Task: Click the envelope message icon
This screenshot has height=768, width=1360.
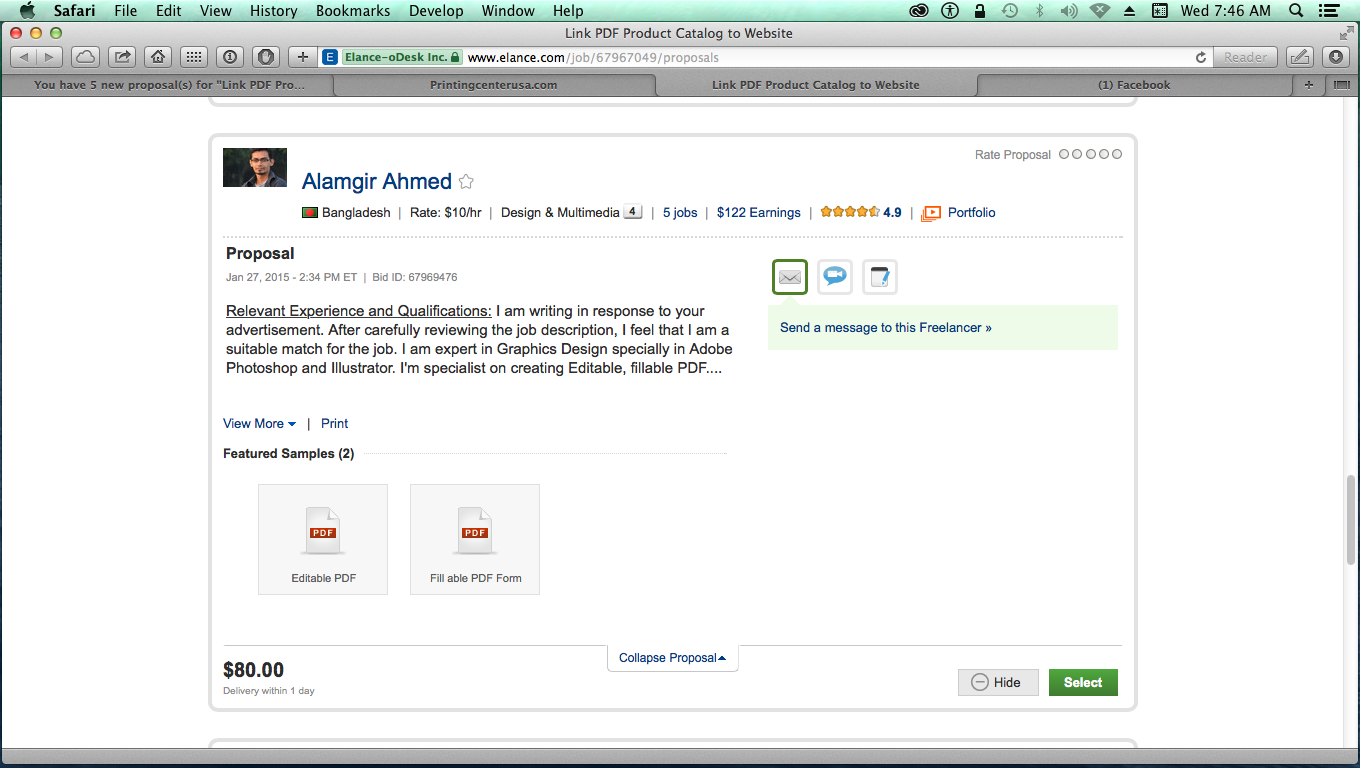Action: click(790, 277)
